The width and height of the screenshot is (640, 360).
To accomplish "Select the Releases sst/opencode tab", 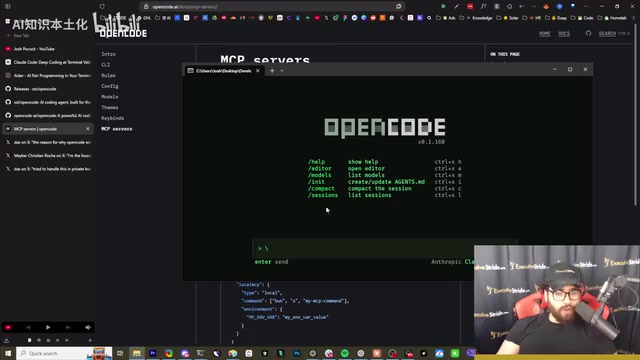I will tap(48, 89).
